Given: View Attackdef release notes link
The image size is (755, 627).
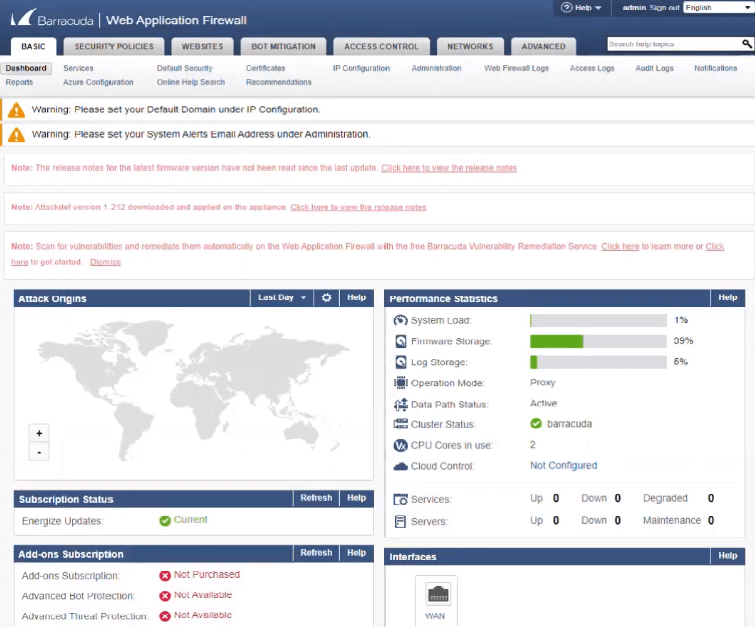Looking at the screenshot, I should tap(358, 207).
